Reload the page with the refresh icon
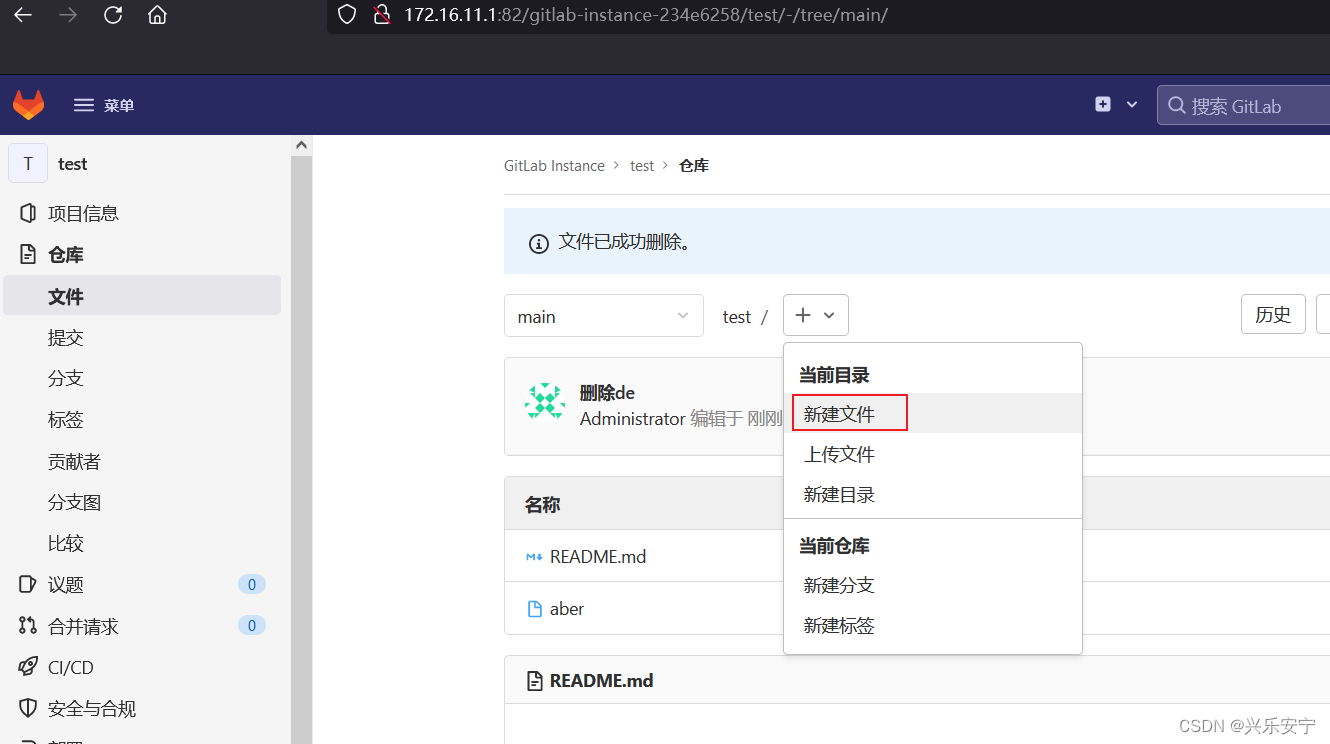Viewport: 1330px width, 744px height. (x=113, y=15)
